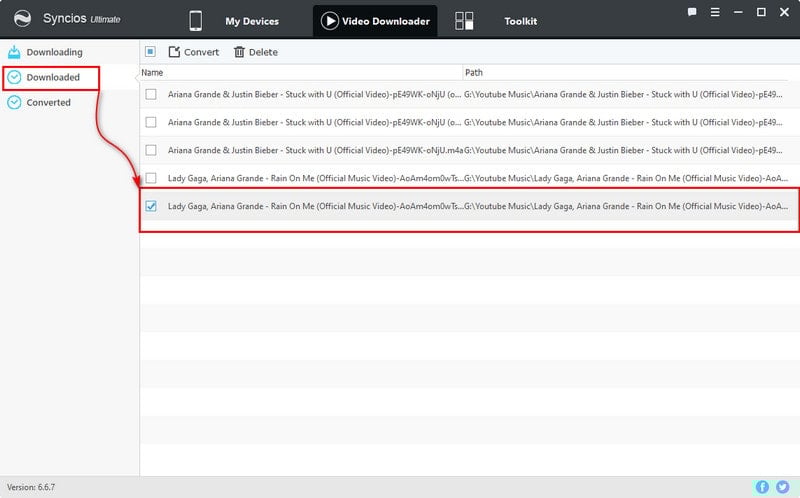800x498 pixels.
Task: Tick the unchecked Rain On Me row checkbox
Action: (x=151, y=178)
